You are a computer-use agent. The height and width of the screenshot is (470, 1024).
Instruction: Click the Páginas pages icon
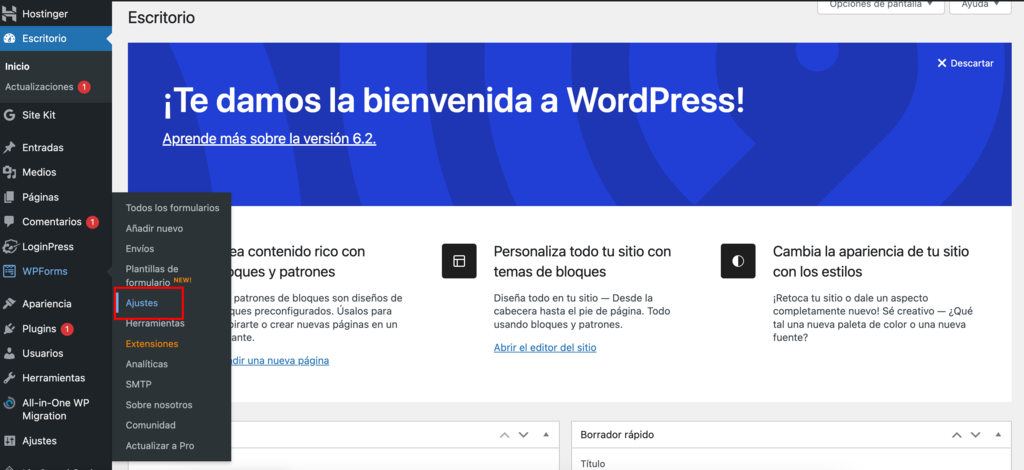pyautogui.click(x=9, y=197)
